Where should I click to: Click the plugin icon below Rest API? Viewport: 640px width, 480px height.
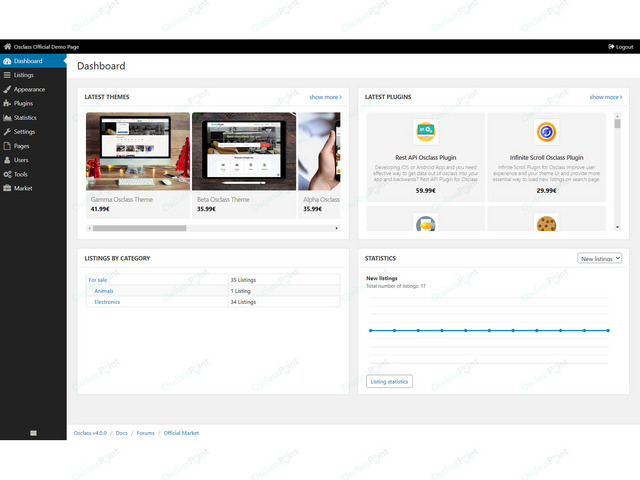pyautogui.click(x=425, y=223)
